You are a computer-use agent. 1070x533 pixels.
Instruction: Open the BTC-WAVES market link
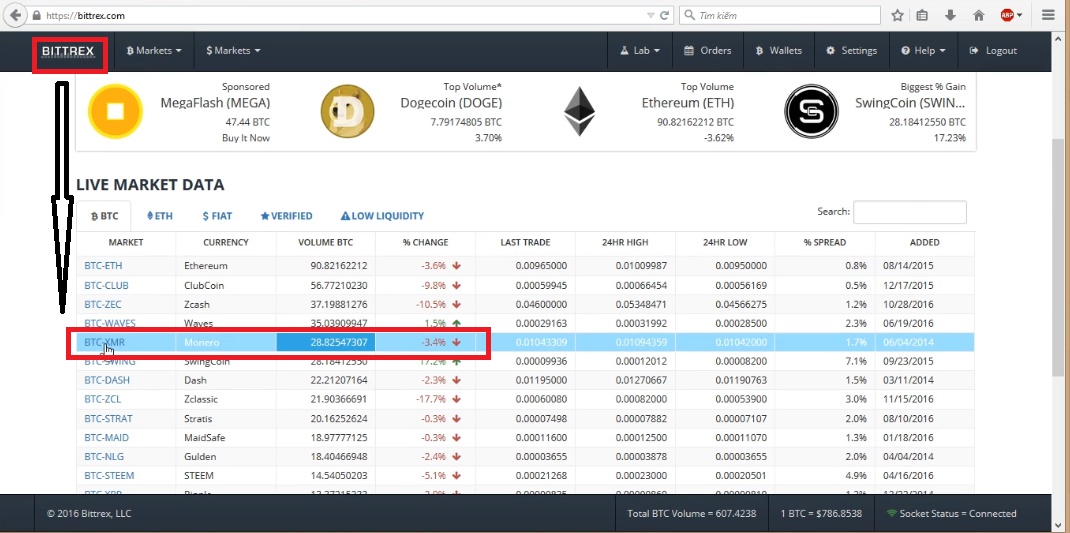pos(110,323)
